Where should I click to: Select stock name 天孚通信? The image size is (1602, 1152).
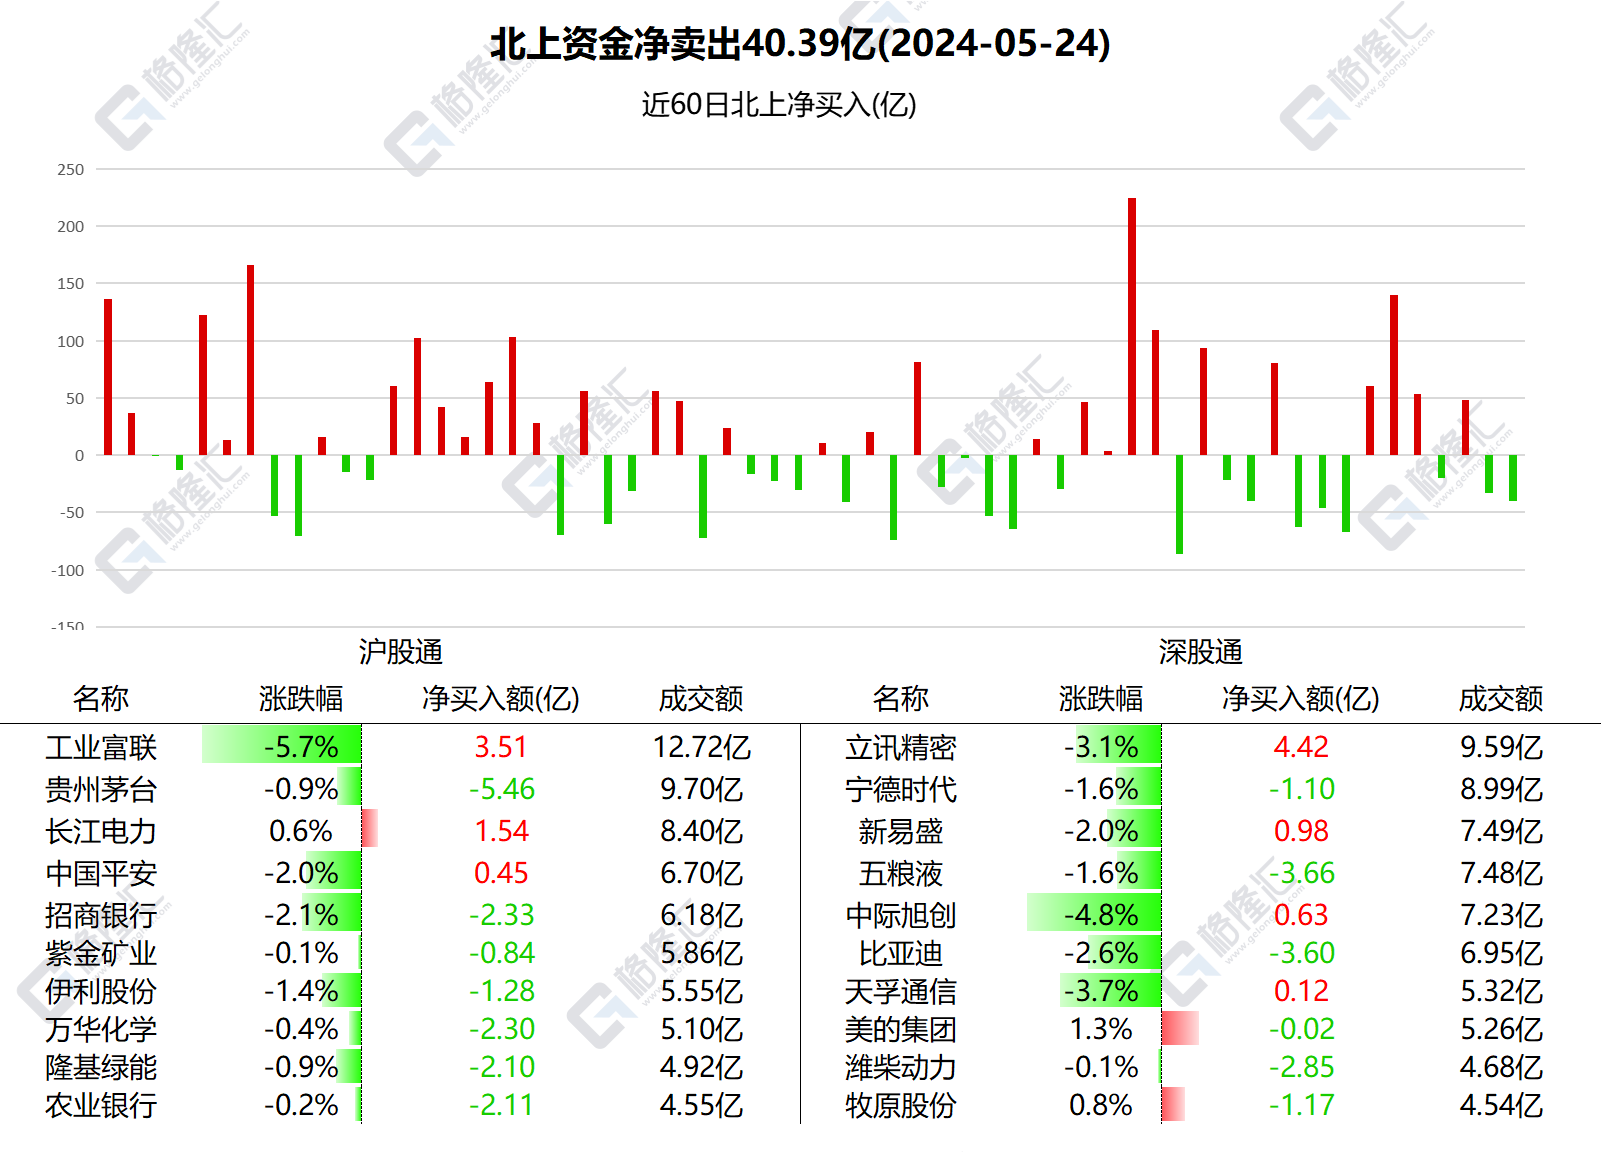click(901, 991)
